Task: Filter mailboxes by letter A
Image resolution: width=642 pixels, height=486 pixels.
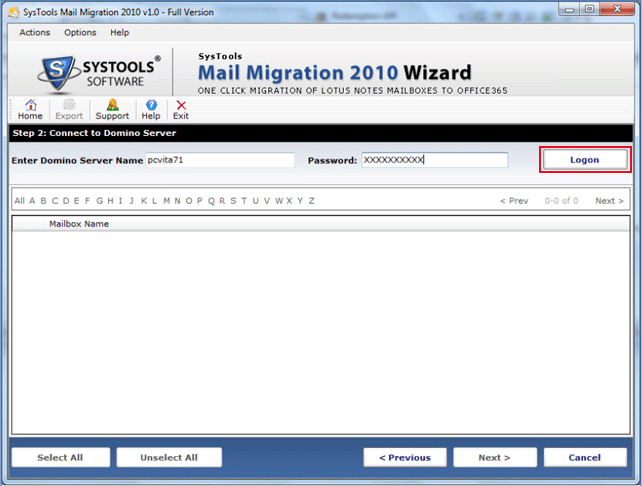Action: pos(32,201)
